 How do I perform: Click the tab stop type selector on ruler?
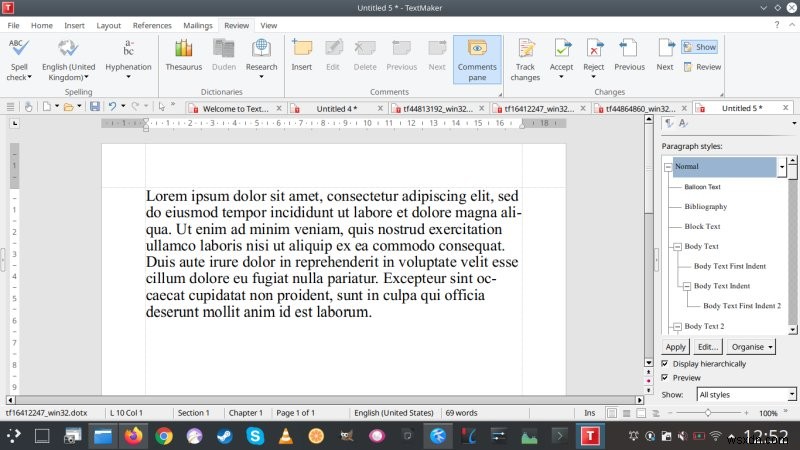tap(15, 123)
